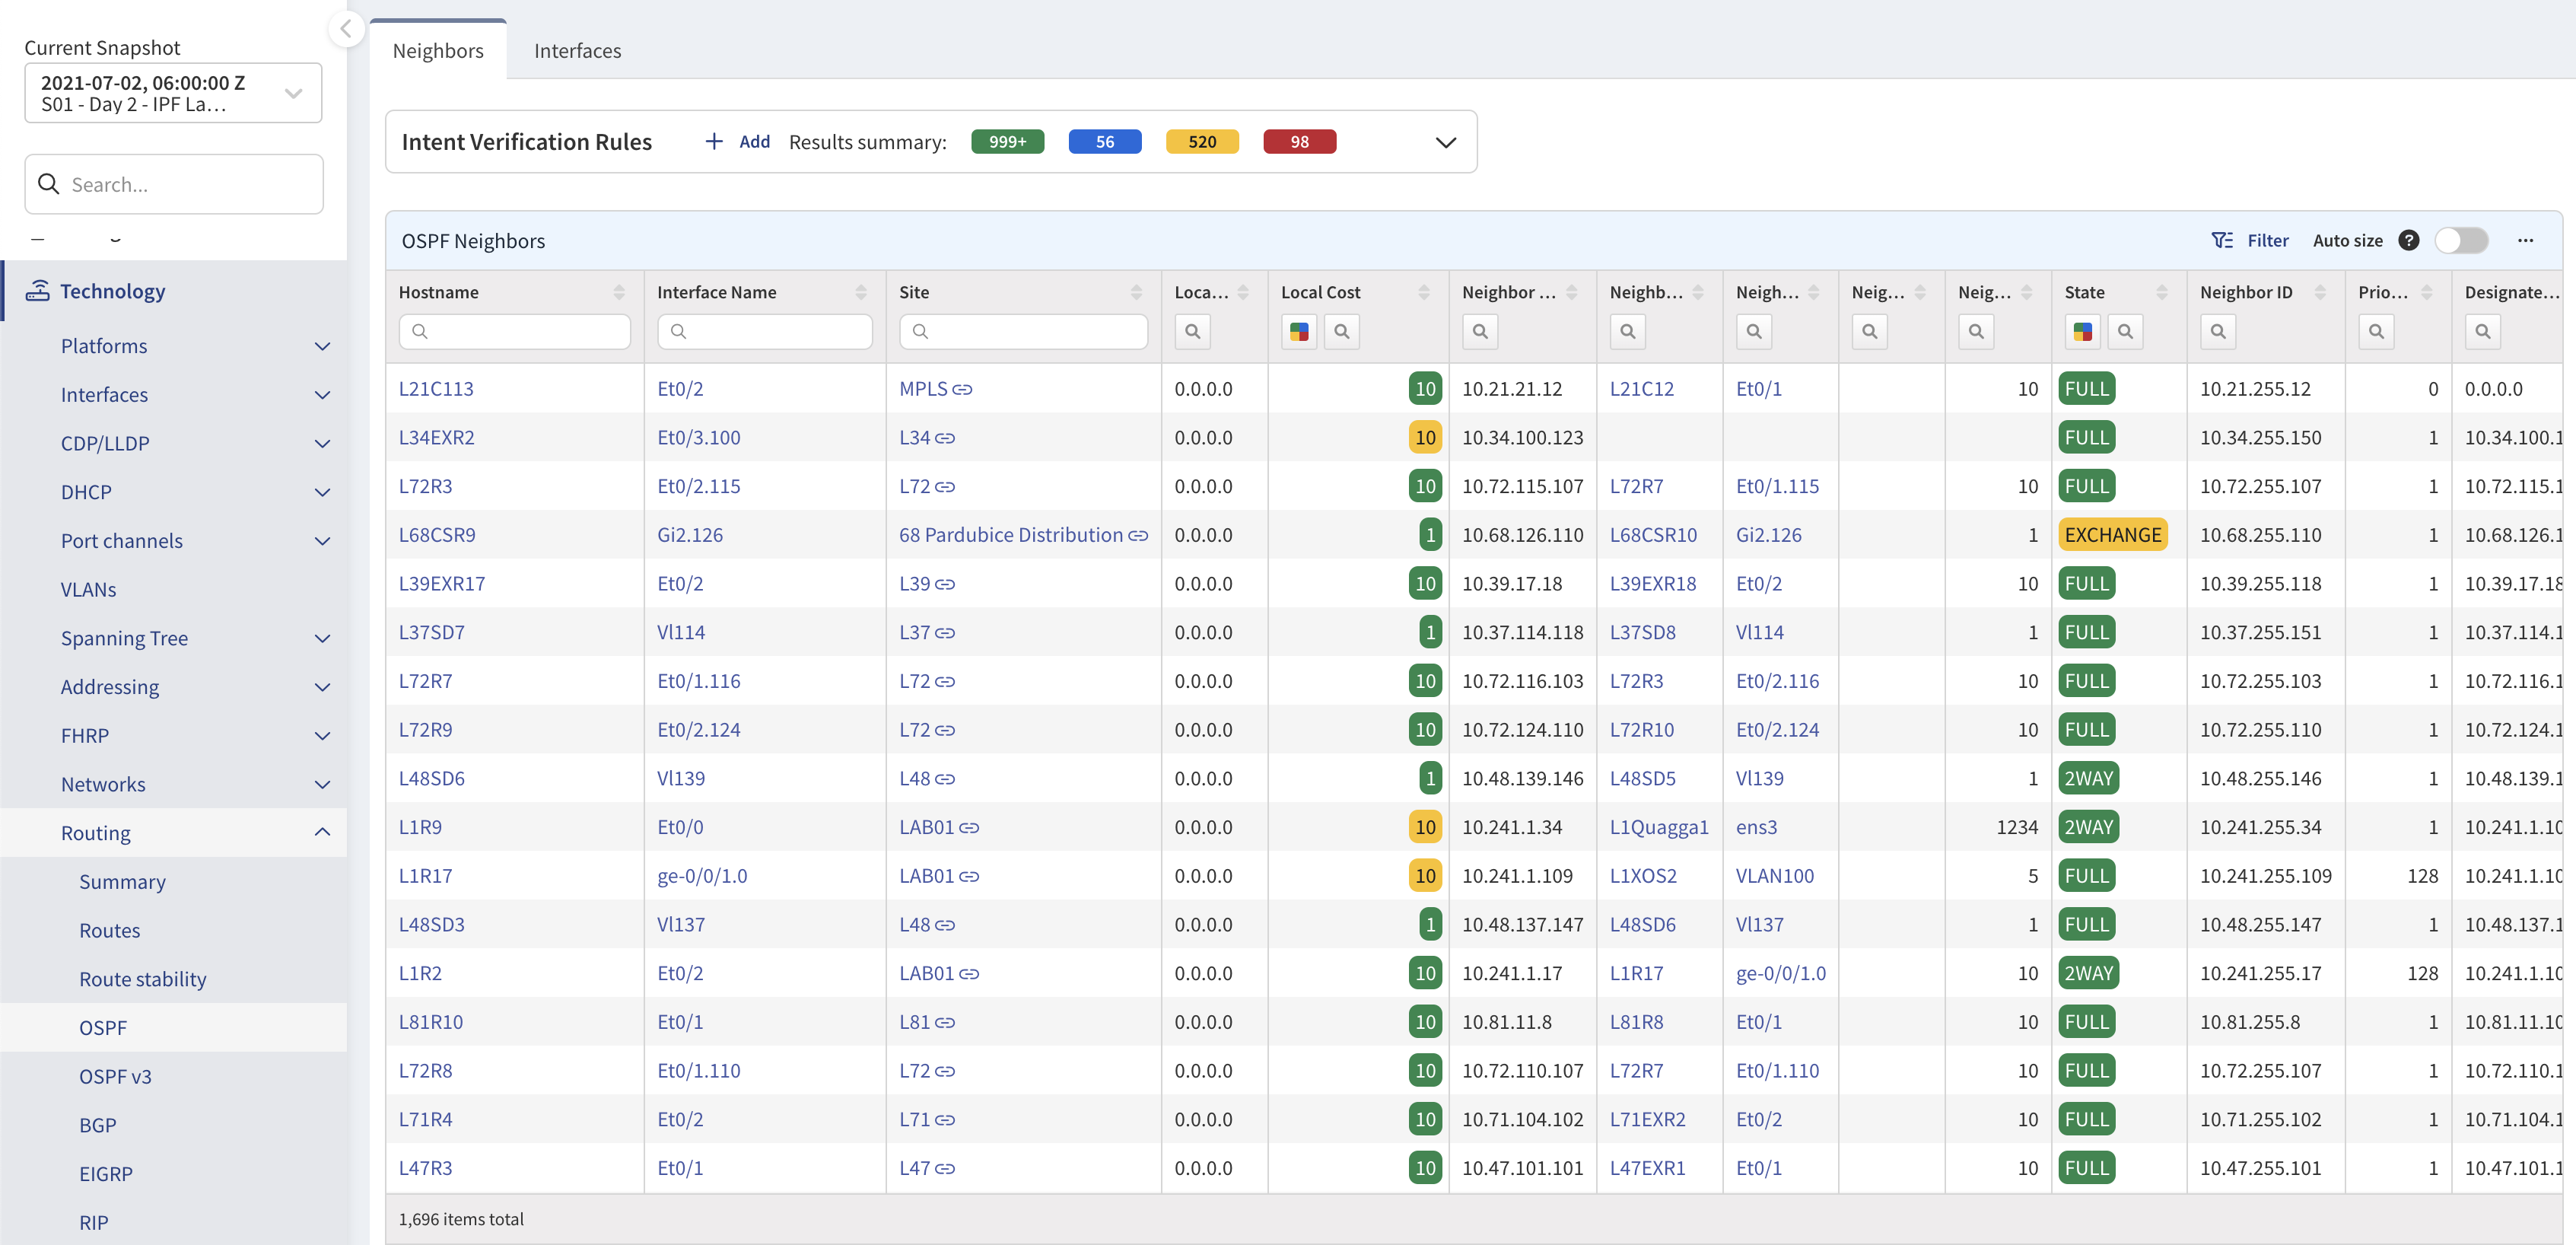Image resolution: width=2576 pixels, height=1245 pixels.
Task: Open the L68CSR9 hostname link
Action: point(437,535)
